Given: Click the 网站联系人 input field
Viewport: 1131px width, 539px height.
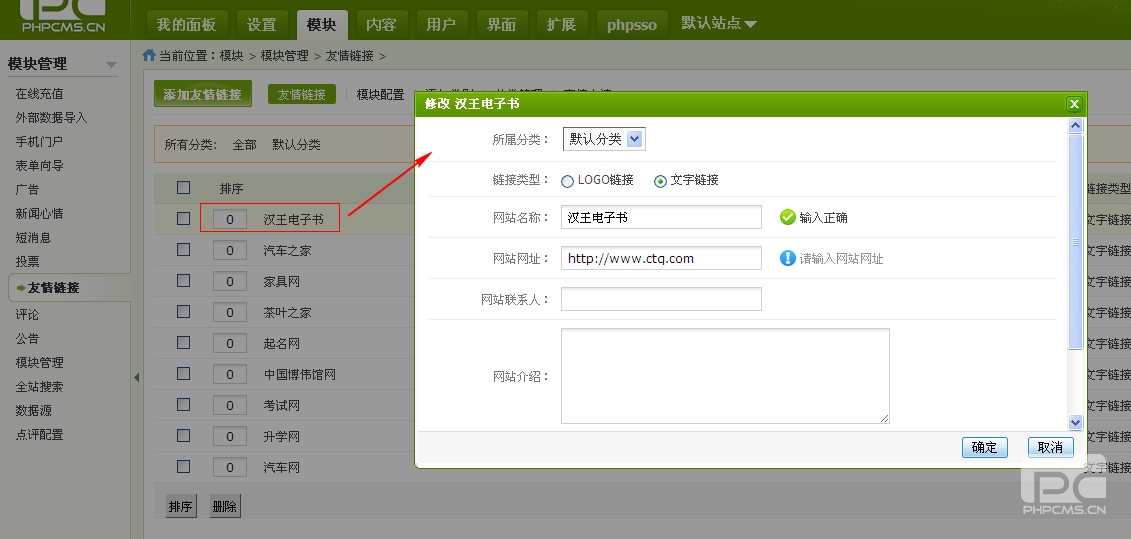Looking at the screenshot, I should pyautogui.click(x=661, y=299).
